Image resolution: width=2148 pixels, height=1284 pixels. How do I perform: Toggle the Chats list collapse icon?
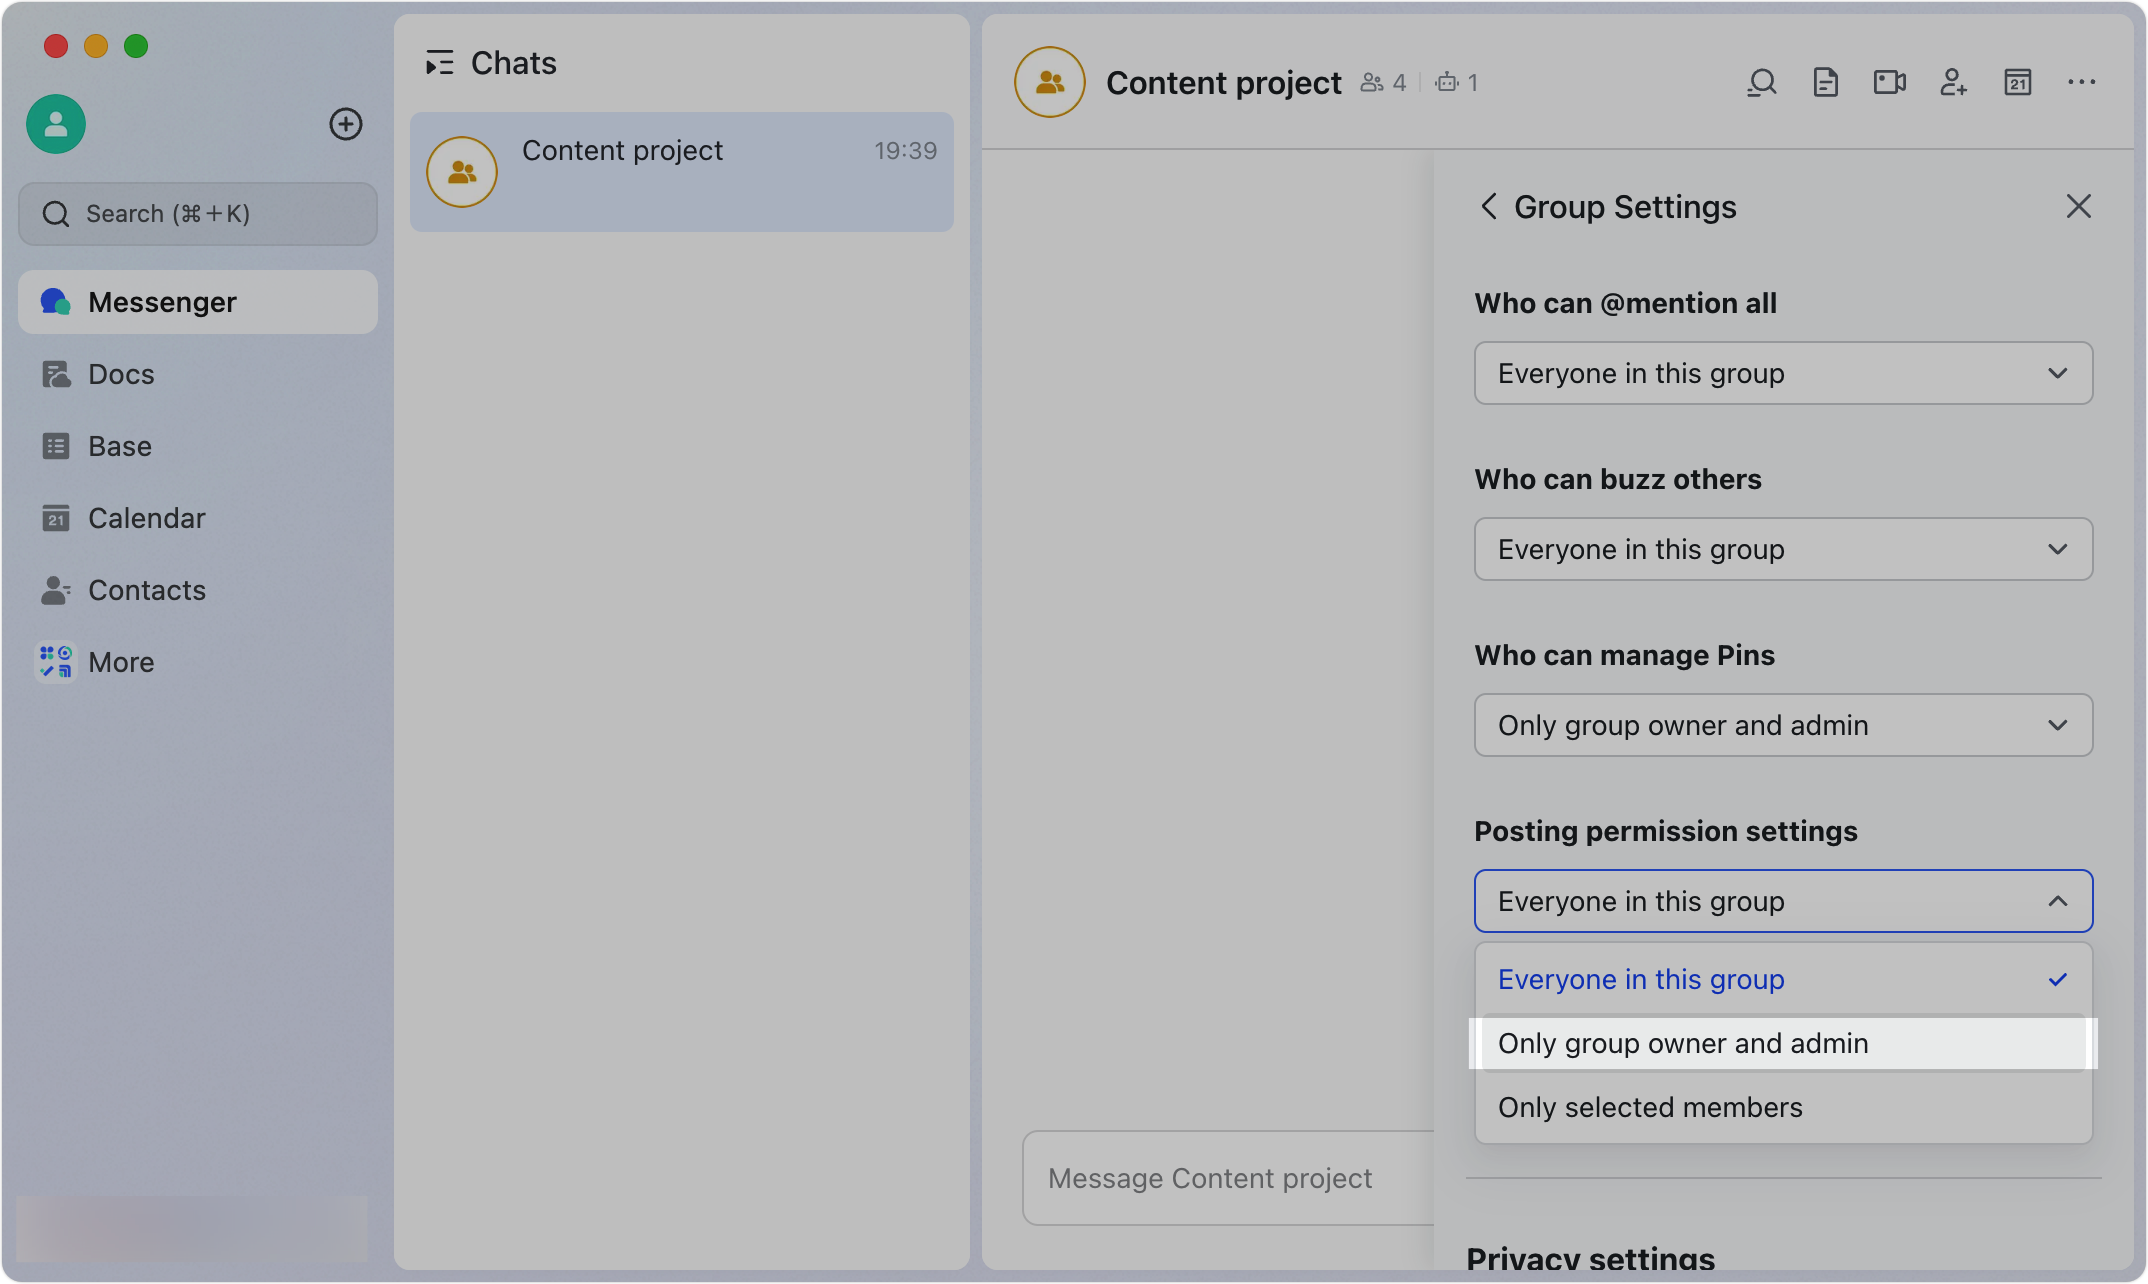pyautogui.click(x=440, y=63)
